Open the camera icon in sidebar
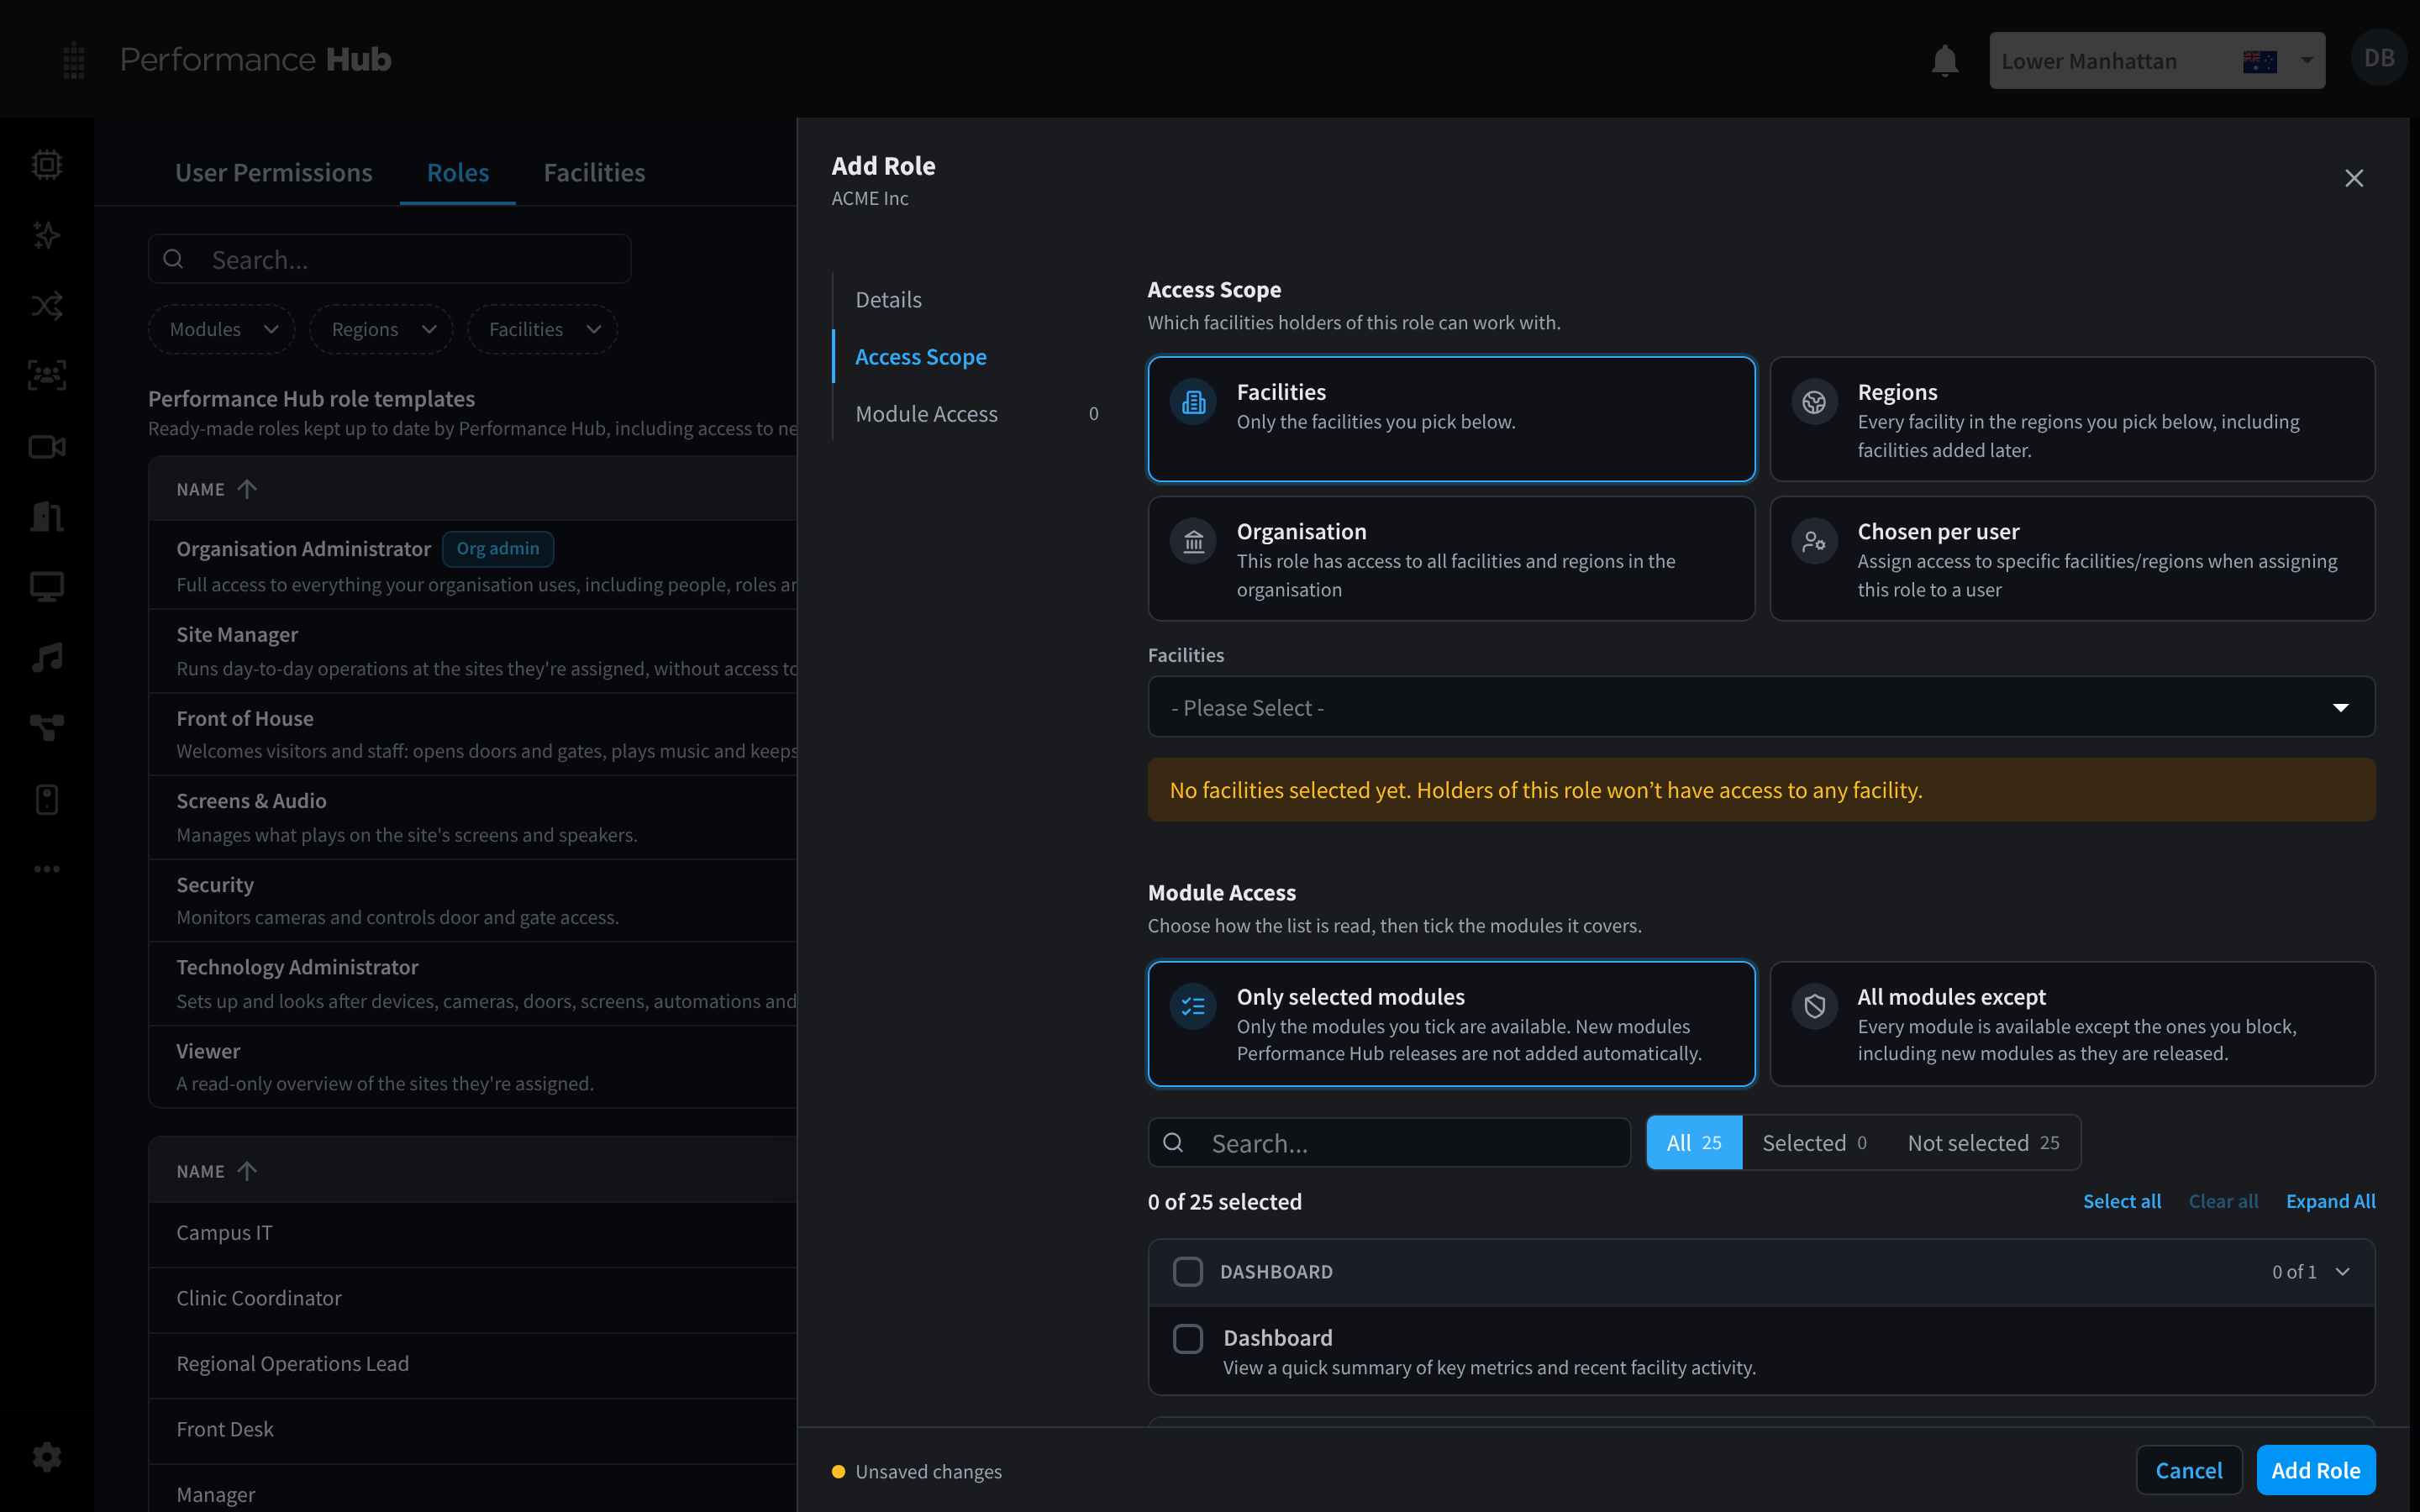This screenshot has height=1512, width=2420. tap(47, 446)
